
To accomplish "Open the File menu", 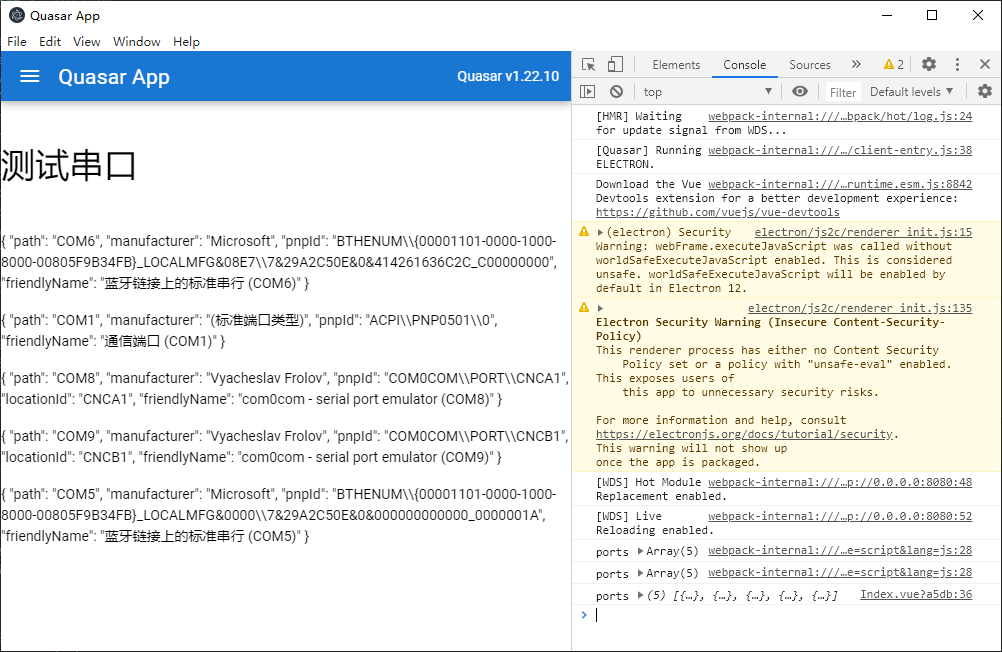I will pyautogui.click(x=17, y=42).
